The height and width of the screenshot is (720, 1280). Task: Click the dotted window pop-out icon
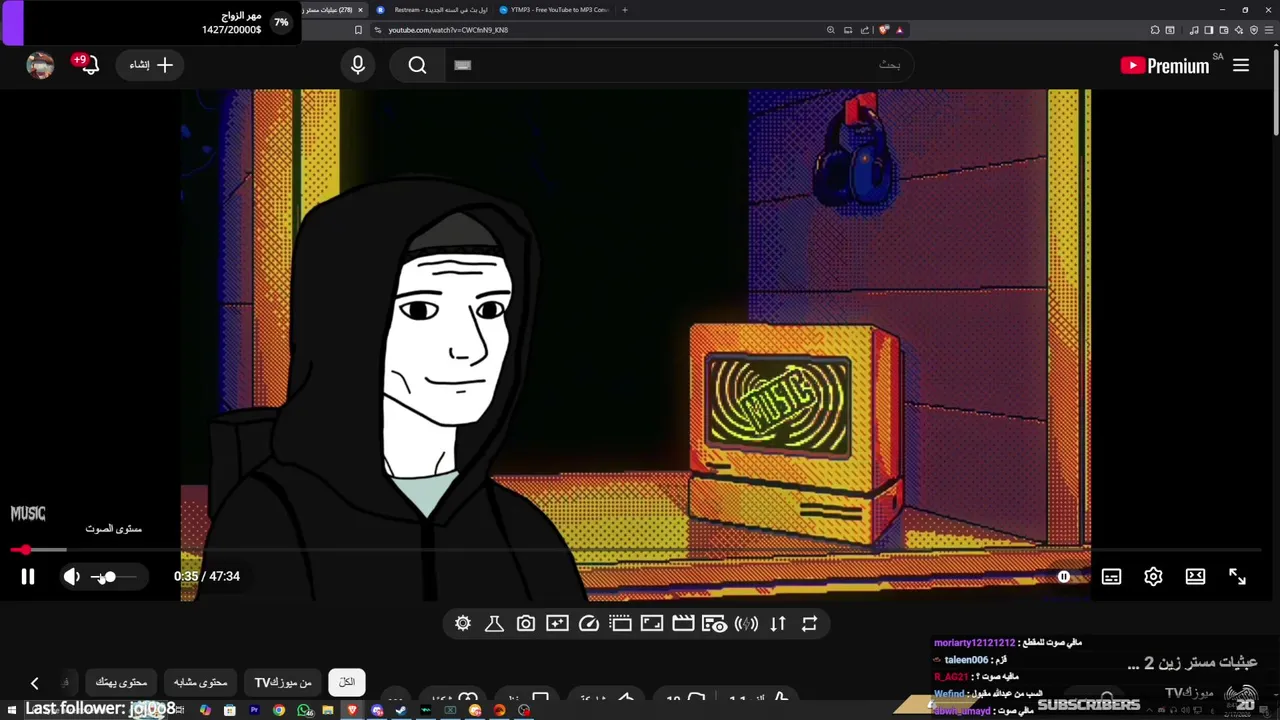click(x=620, y=623)
